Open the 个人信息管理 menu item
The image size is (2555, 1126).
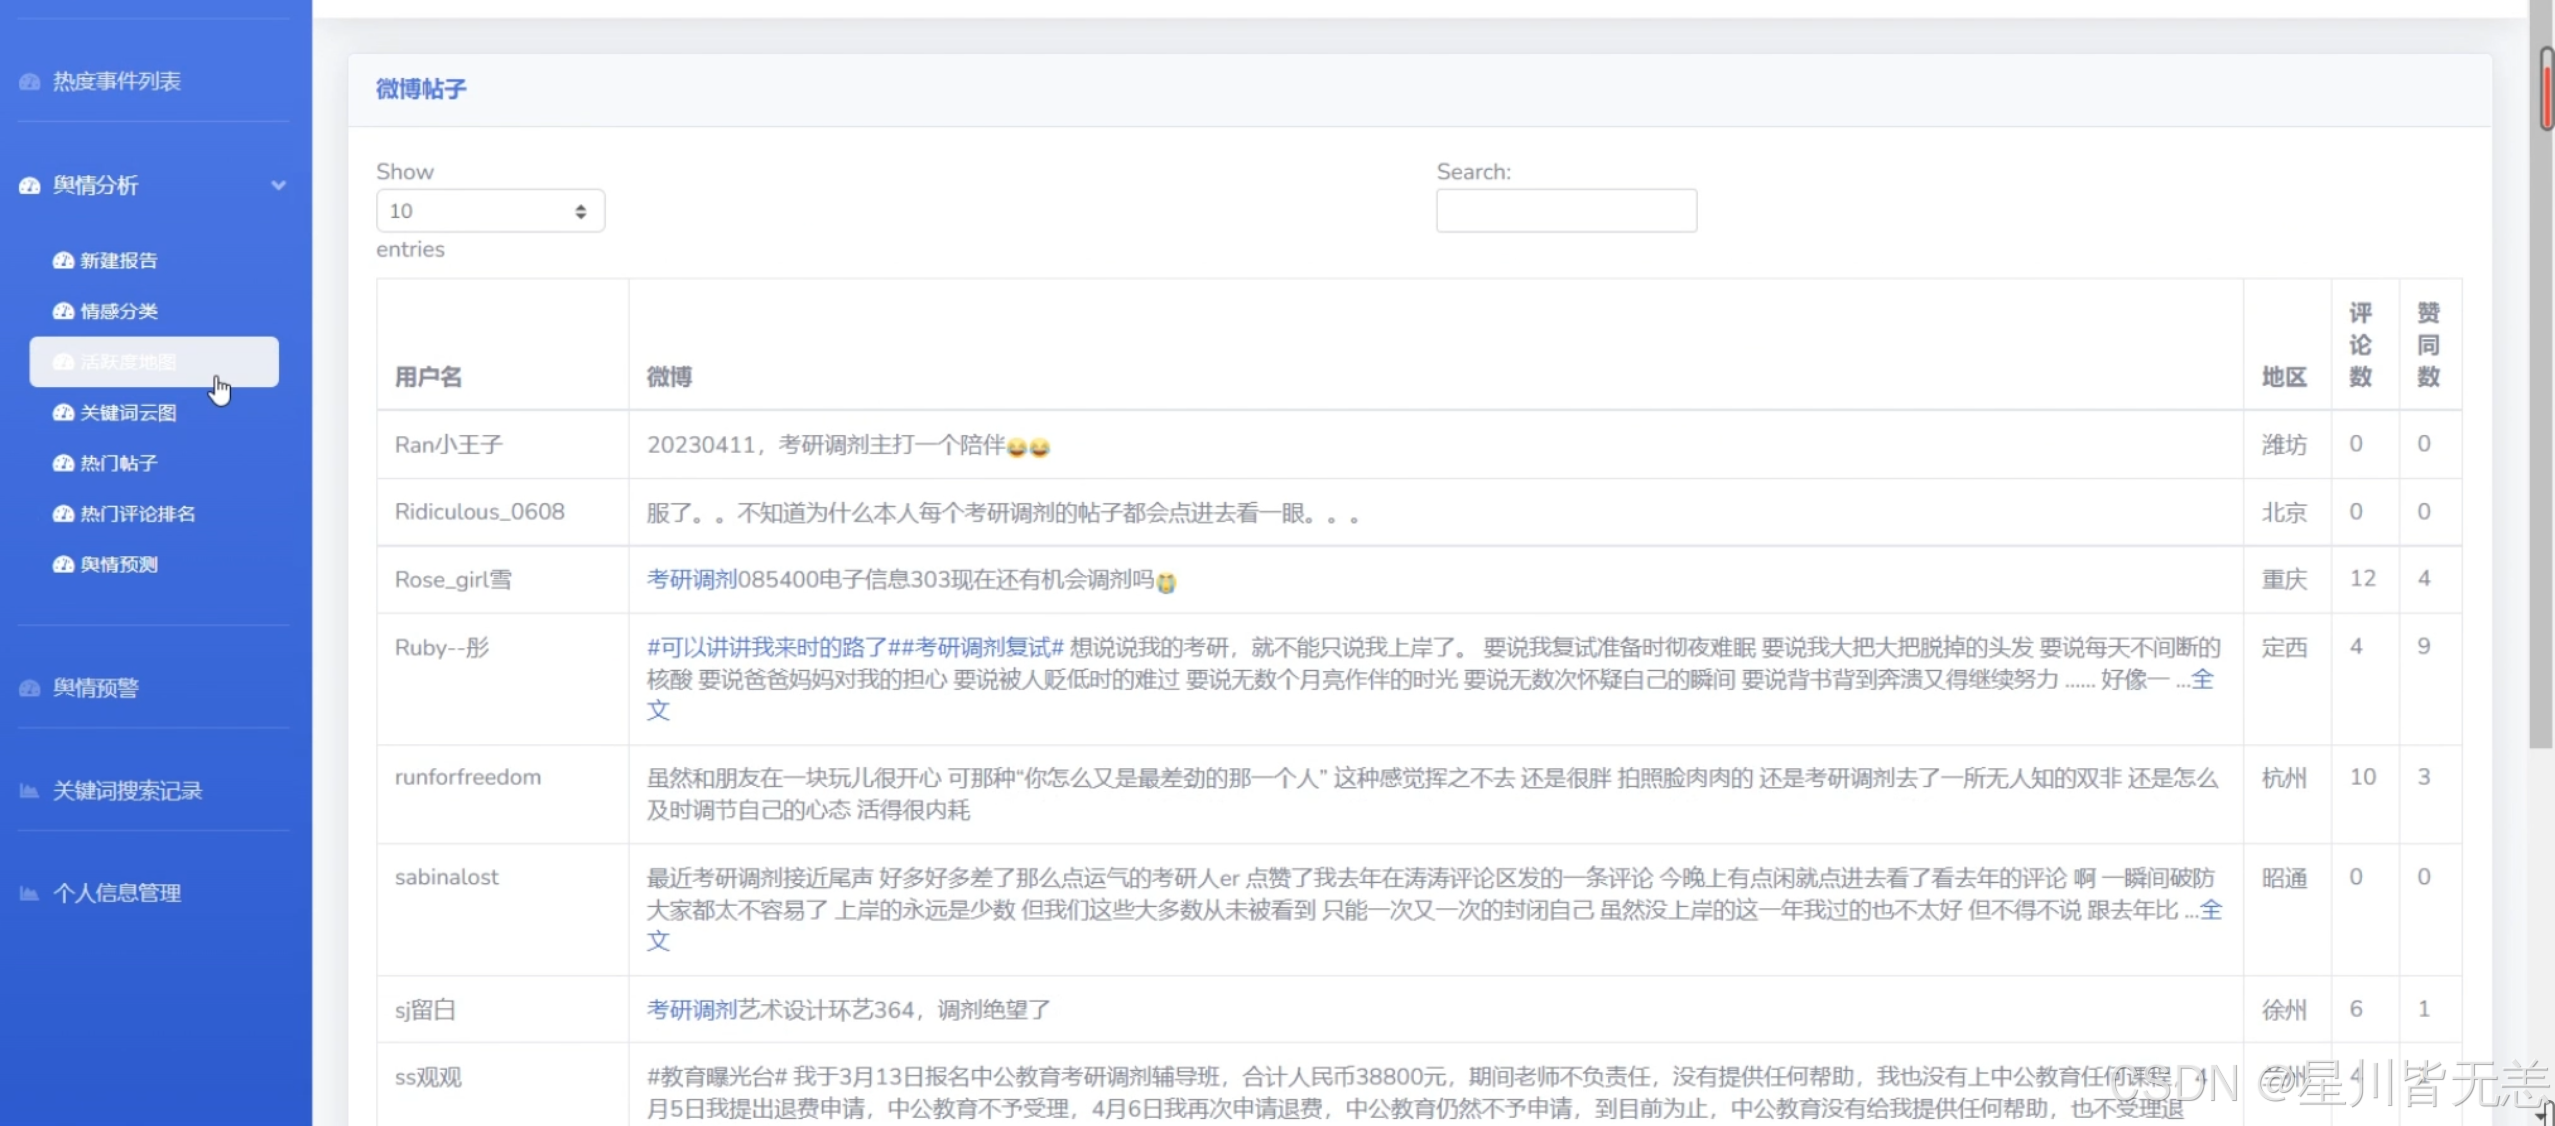[116, 893]
